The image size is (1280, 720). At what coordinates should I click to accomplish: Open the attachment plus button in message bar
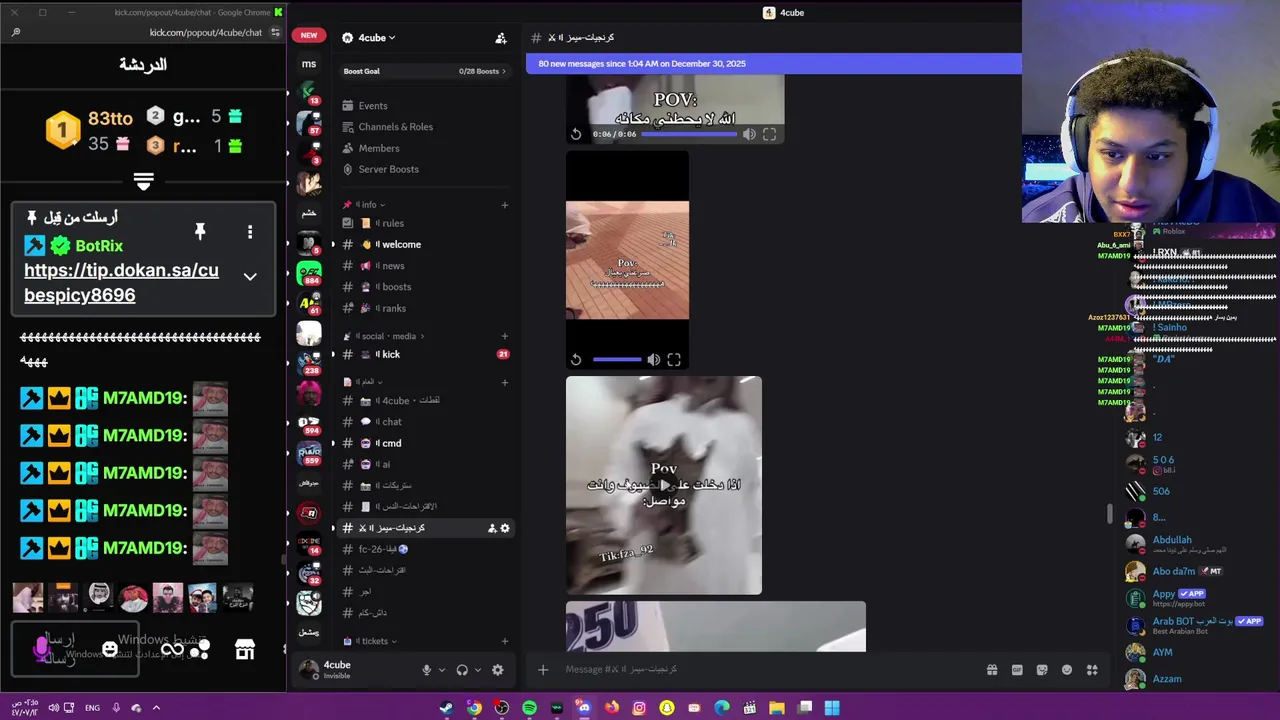543,670
